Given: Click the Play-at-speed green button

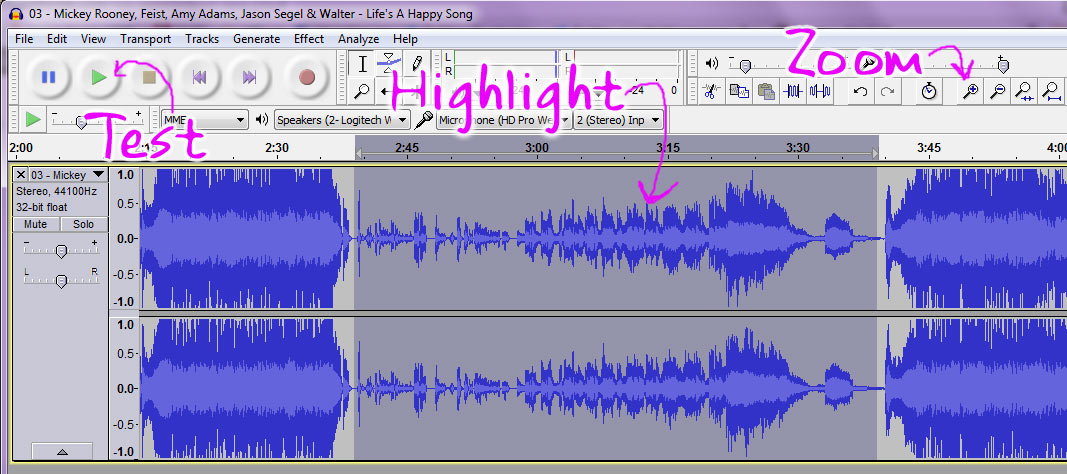Looking at the screenshot, I should point(32,120).
